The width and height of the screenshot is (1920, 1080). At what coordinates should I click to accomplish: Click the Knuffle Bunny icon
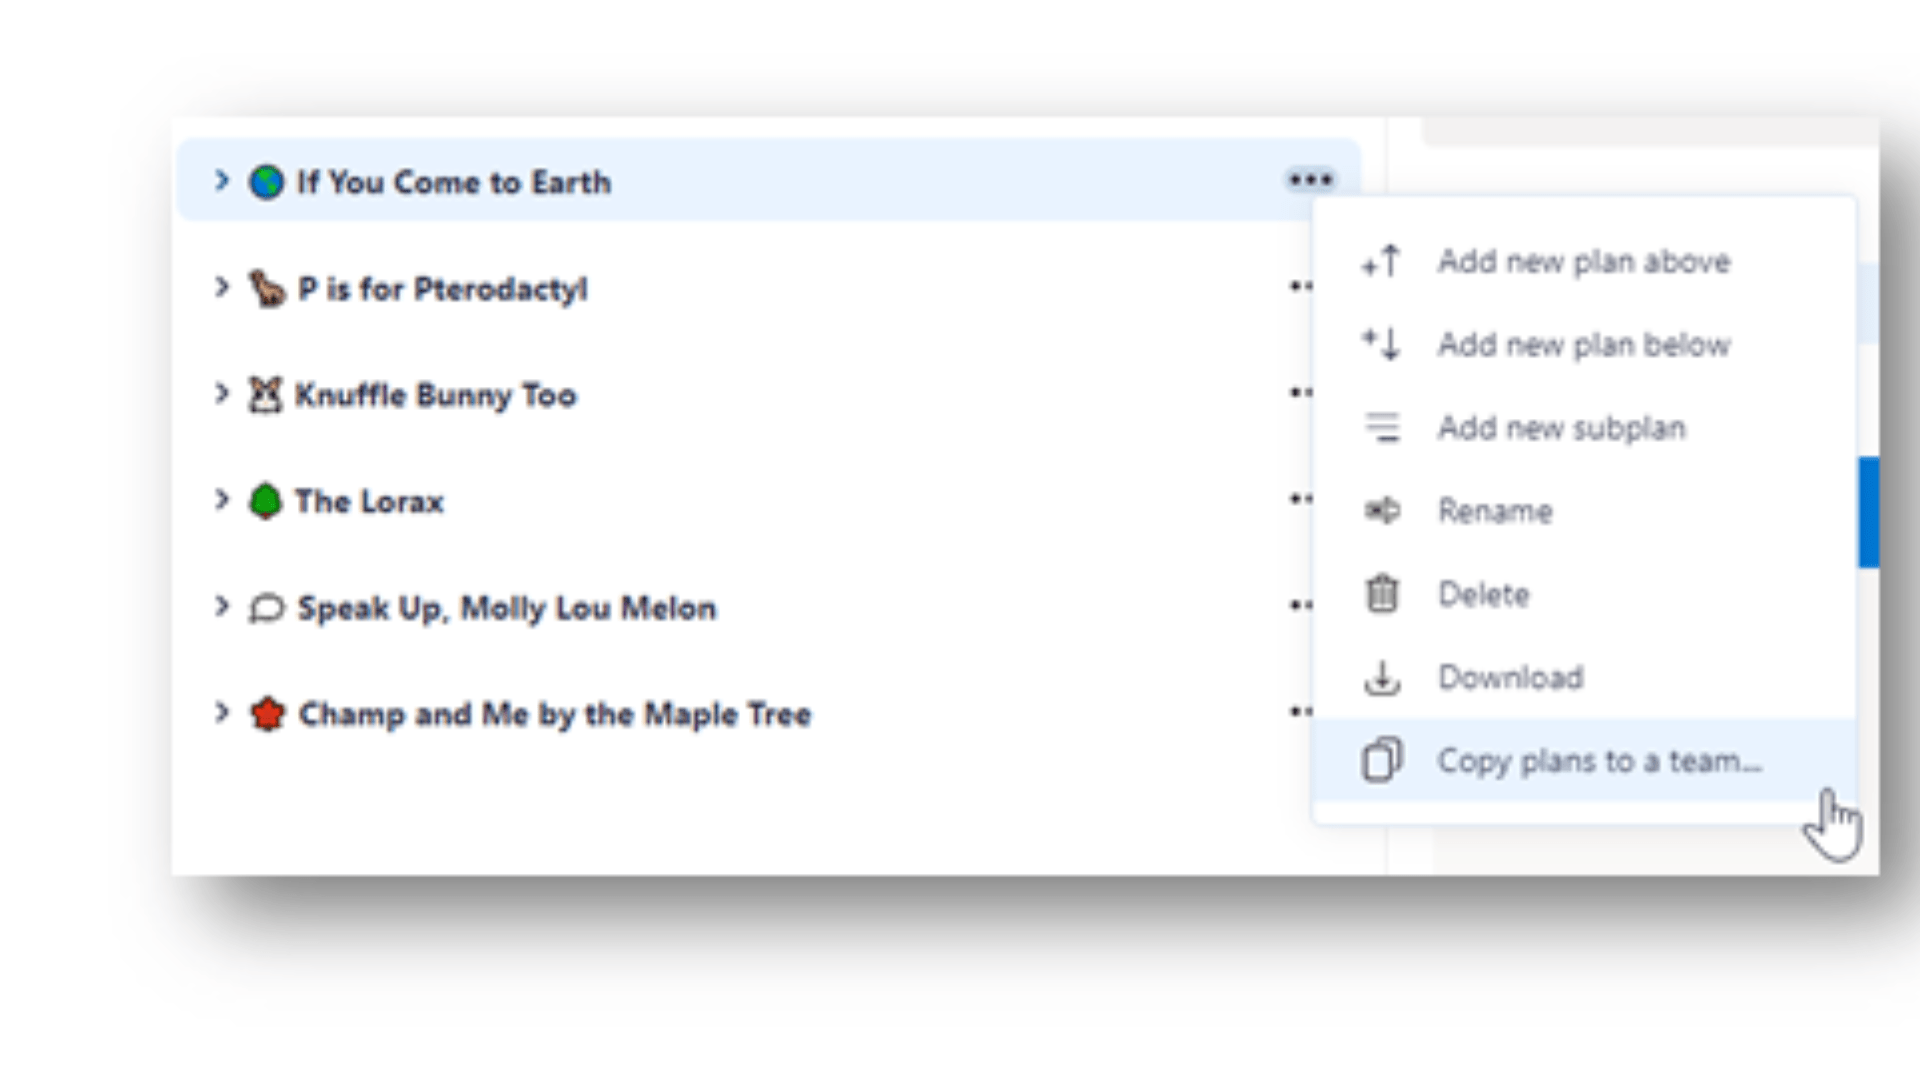coord(265,395)
